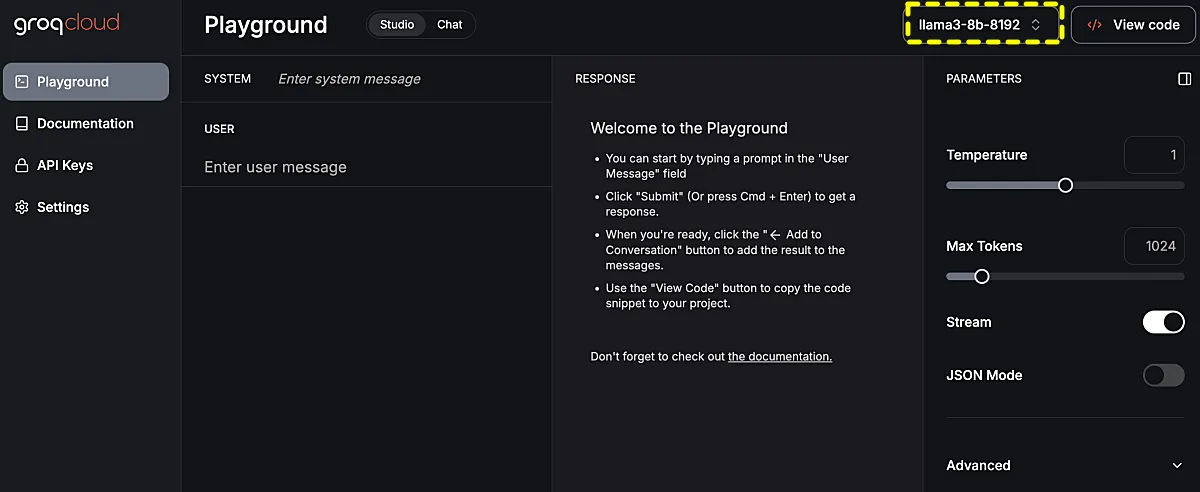Viewport: 1200px width, 492px height.
Task: Click the Max Tokens label
Action: 984,246
